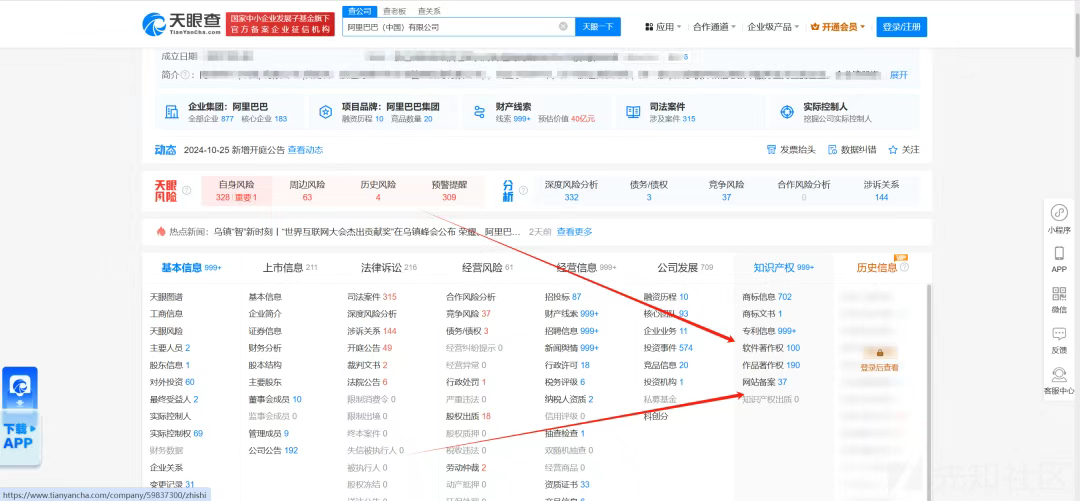Open the 客服中心 headset icon
The height and width of the screenshot is (501, 1080).
click(x=1059, y=375)
